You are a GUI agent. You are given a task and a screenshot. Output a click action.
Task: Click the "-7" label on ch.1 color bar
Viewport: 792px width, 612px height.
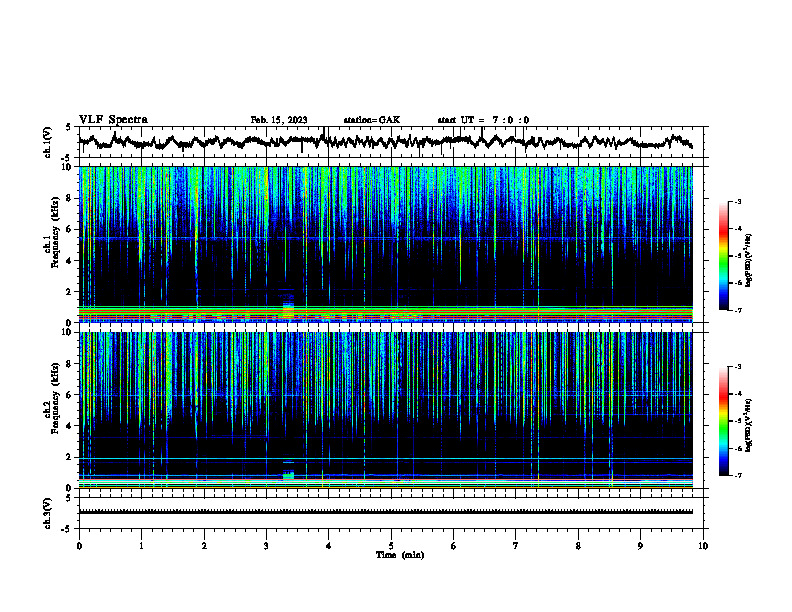[738, 310]
